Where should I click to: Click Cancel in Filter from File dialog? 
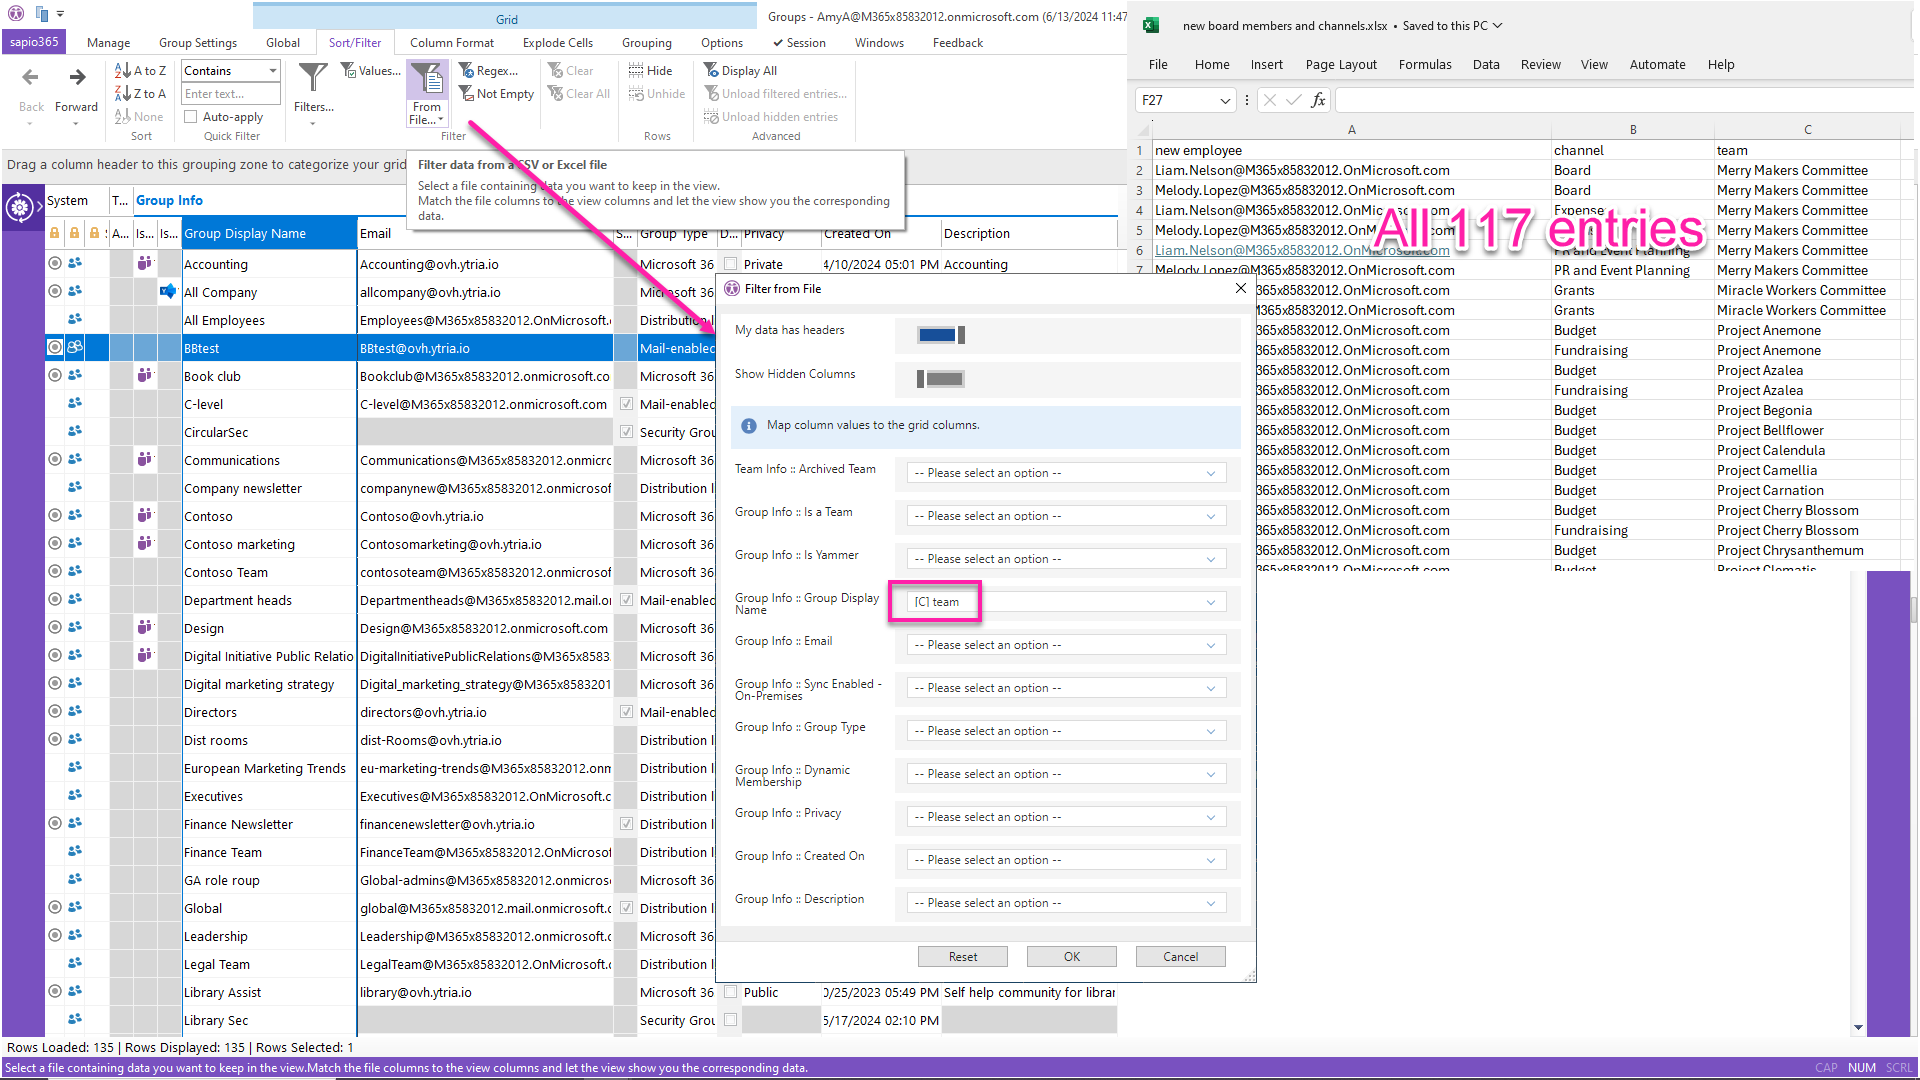1181,957
